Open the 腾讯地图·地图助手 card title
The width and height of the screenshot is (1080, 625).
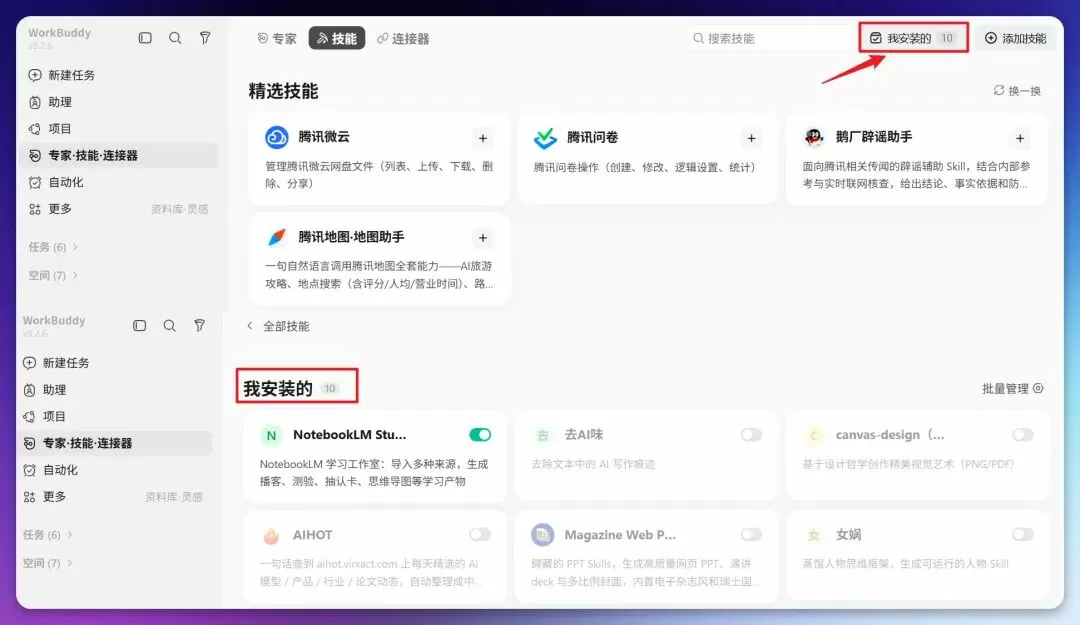click(x=351, y=237)
